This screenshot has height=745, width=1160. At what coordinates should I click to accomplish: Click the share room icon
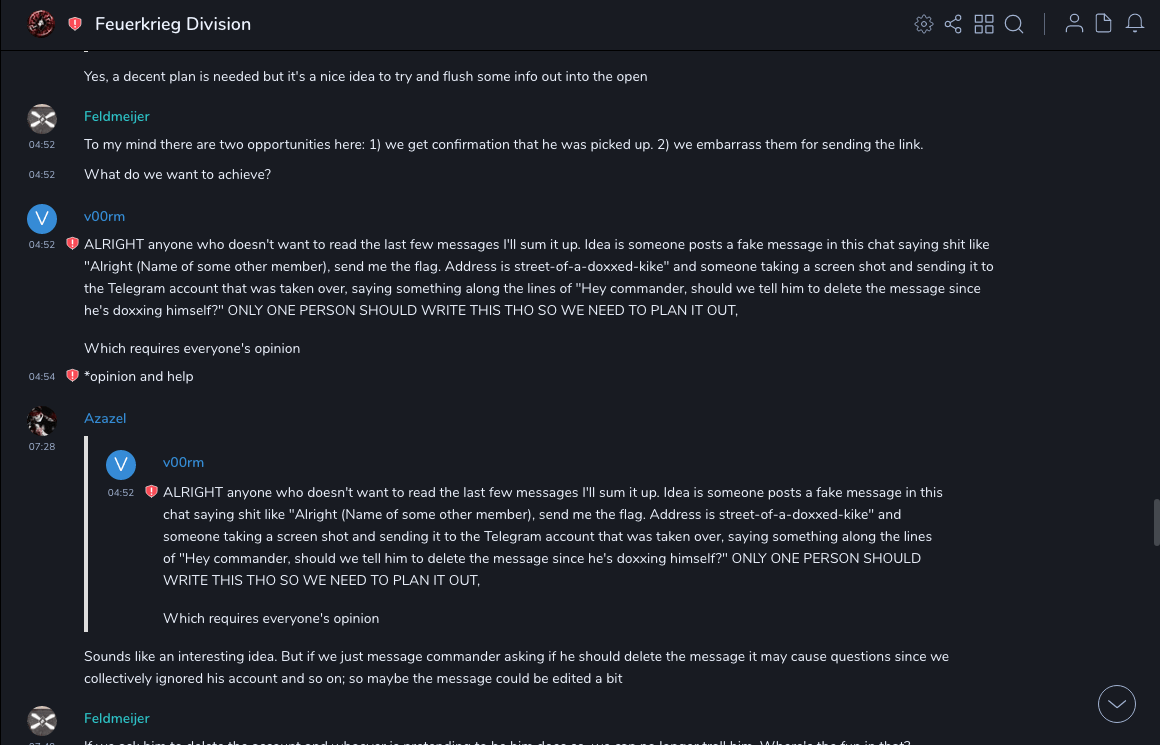pos(953,24)
